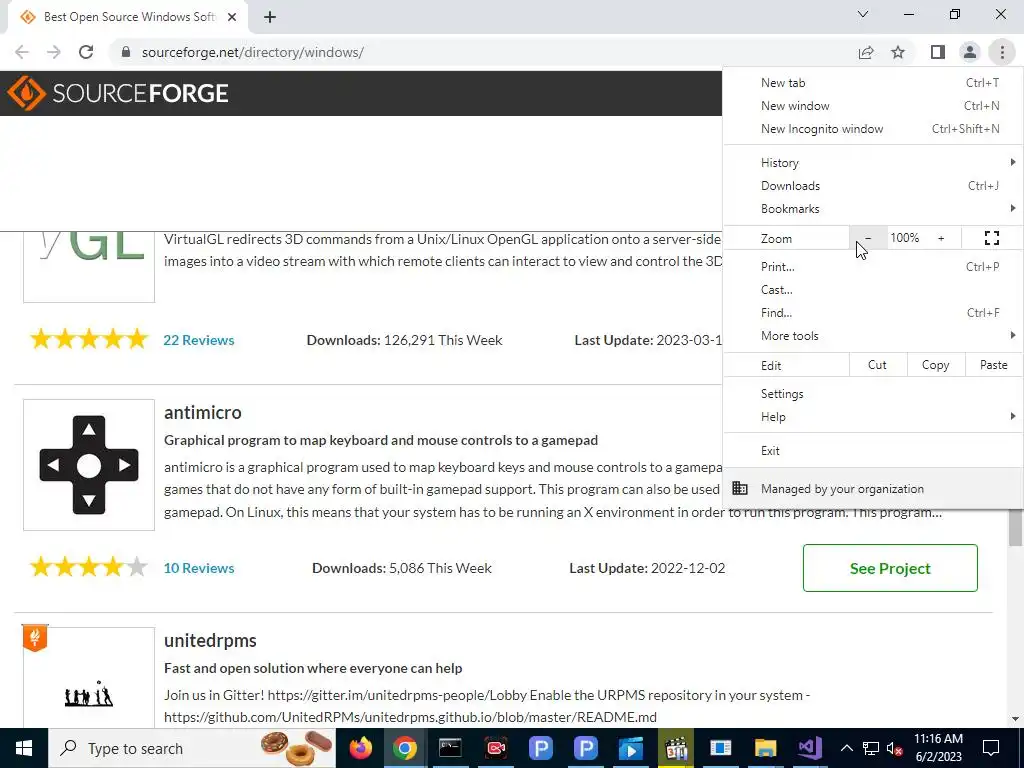Open a new tab with the plus button
This screenshot has height=768, width=1024.
tap(270, 17)
